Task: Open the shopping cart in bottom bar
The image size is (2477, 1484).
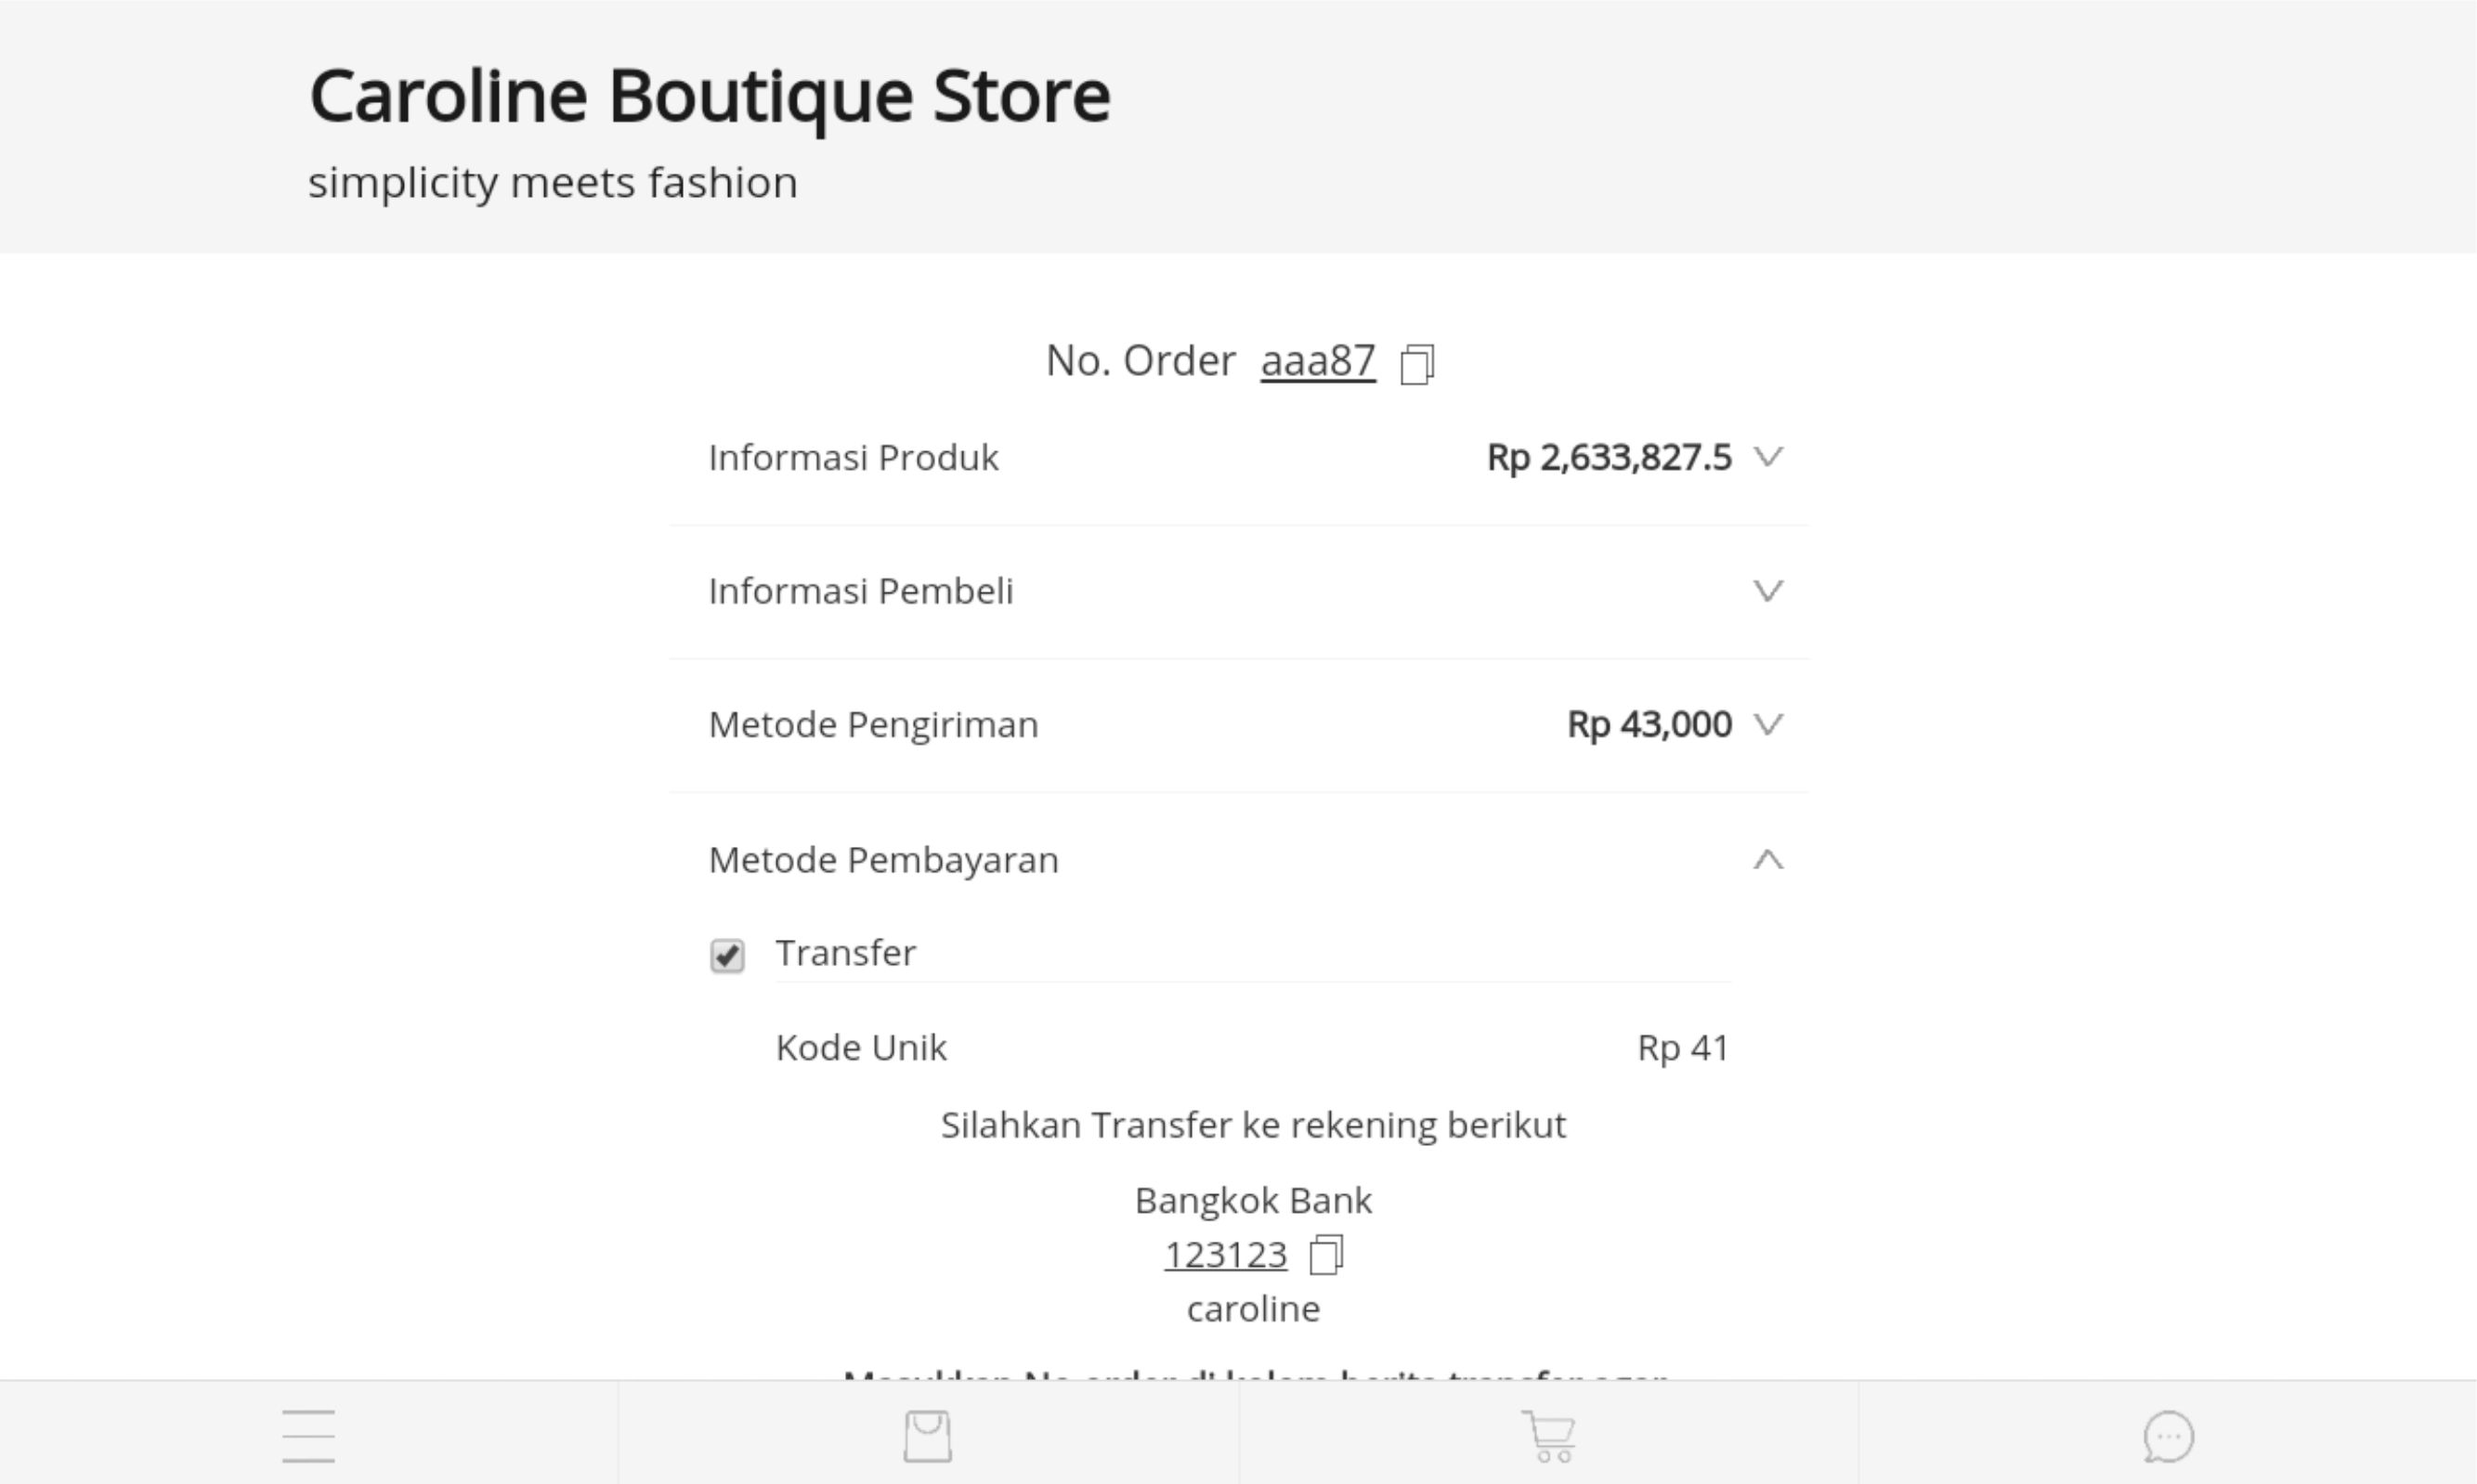Action: (x=1548, y=1436)
